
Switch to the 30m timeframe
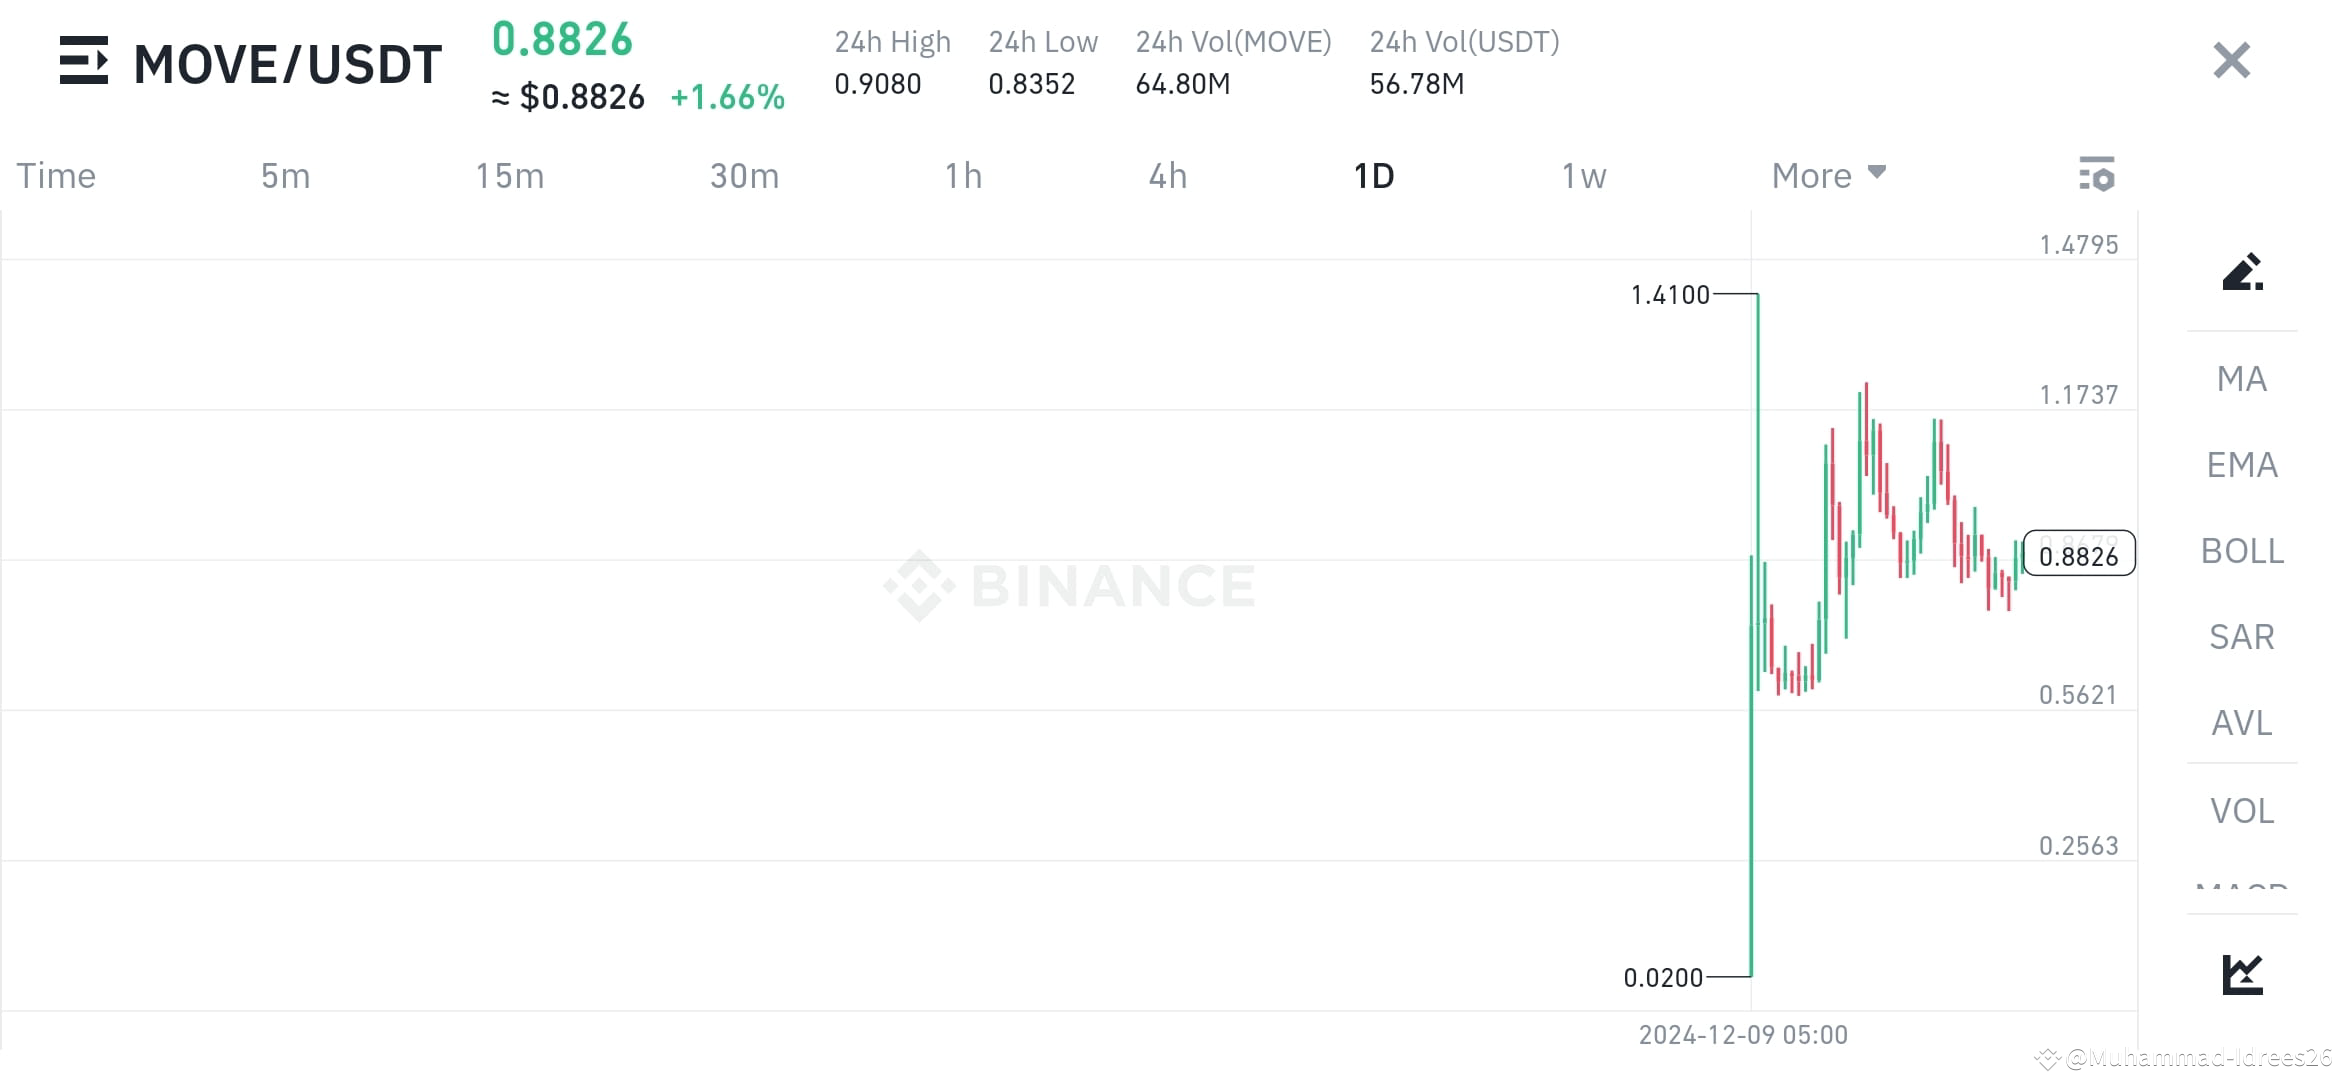click(x=743, y=175)
